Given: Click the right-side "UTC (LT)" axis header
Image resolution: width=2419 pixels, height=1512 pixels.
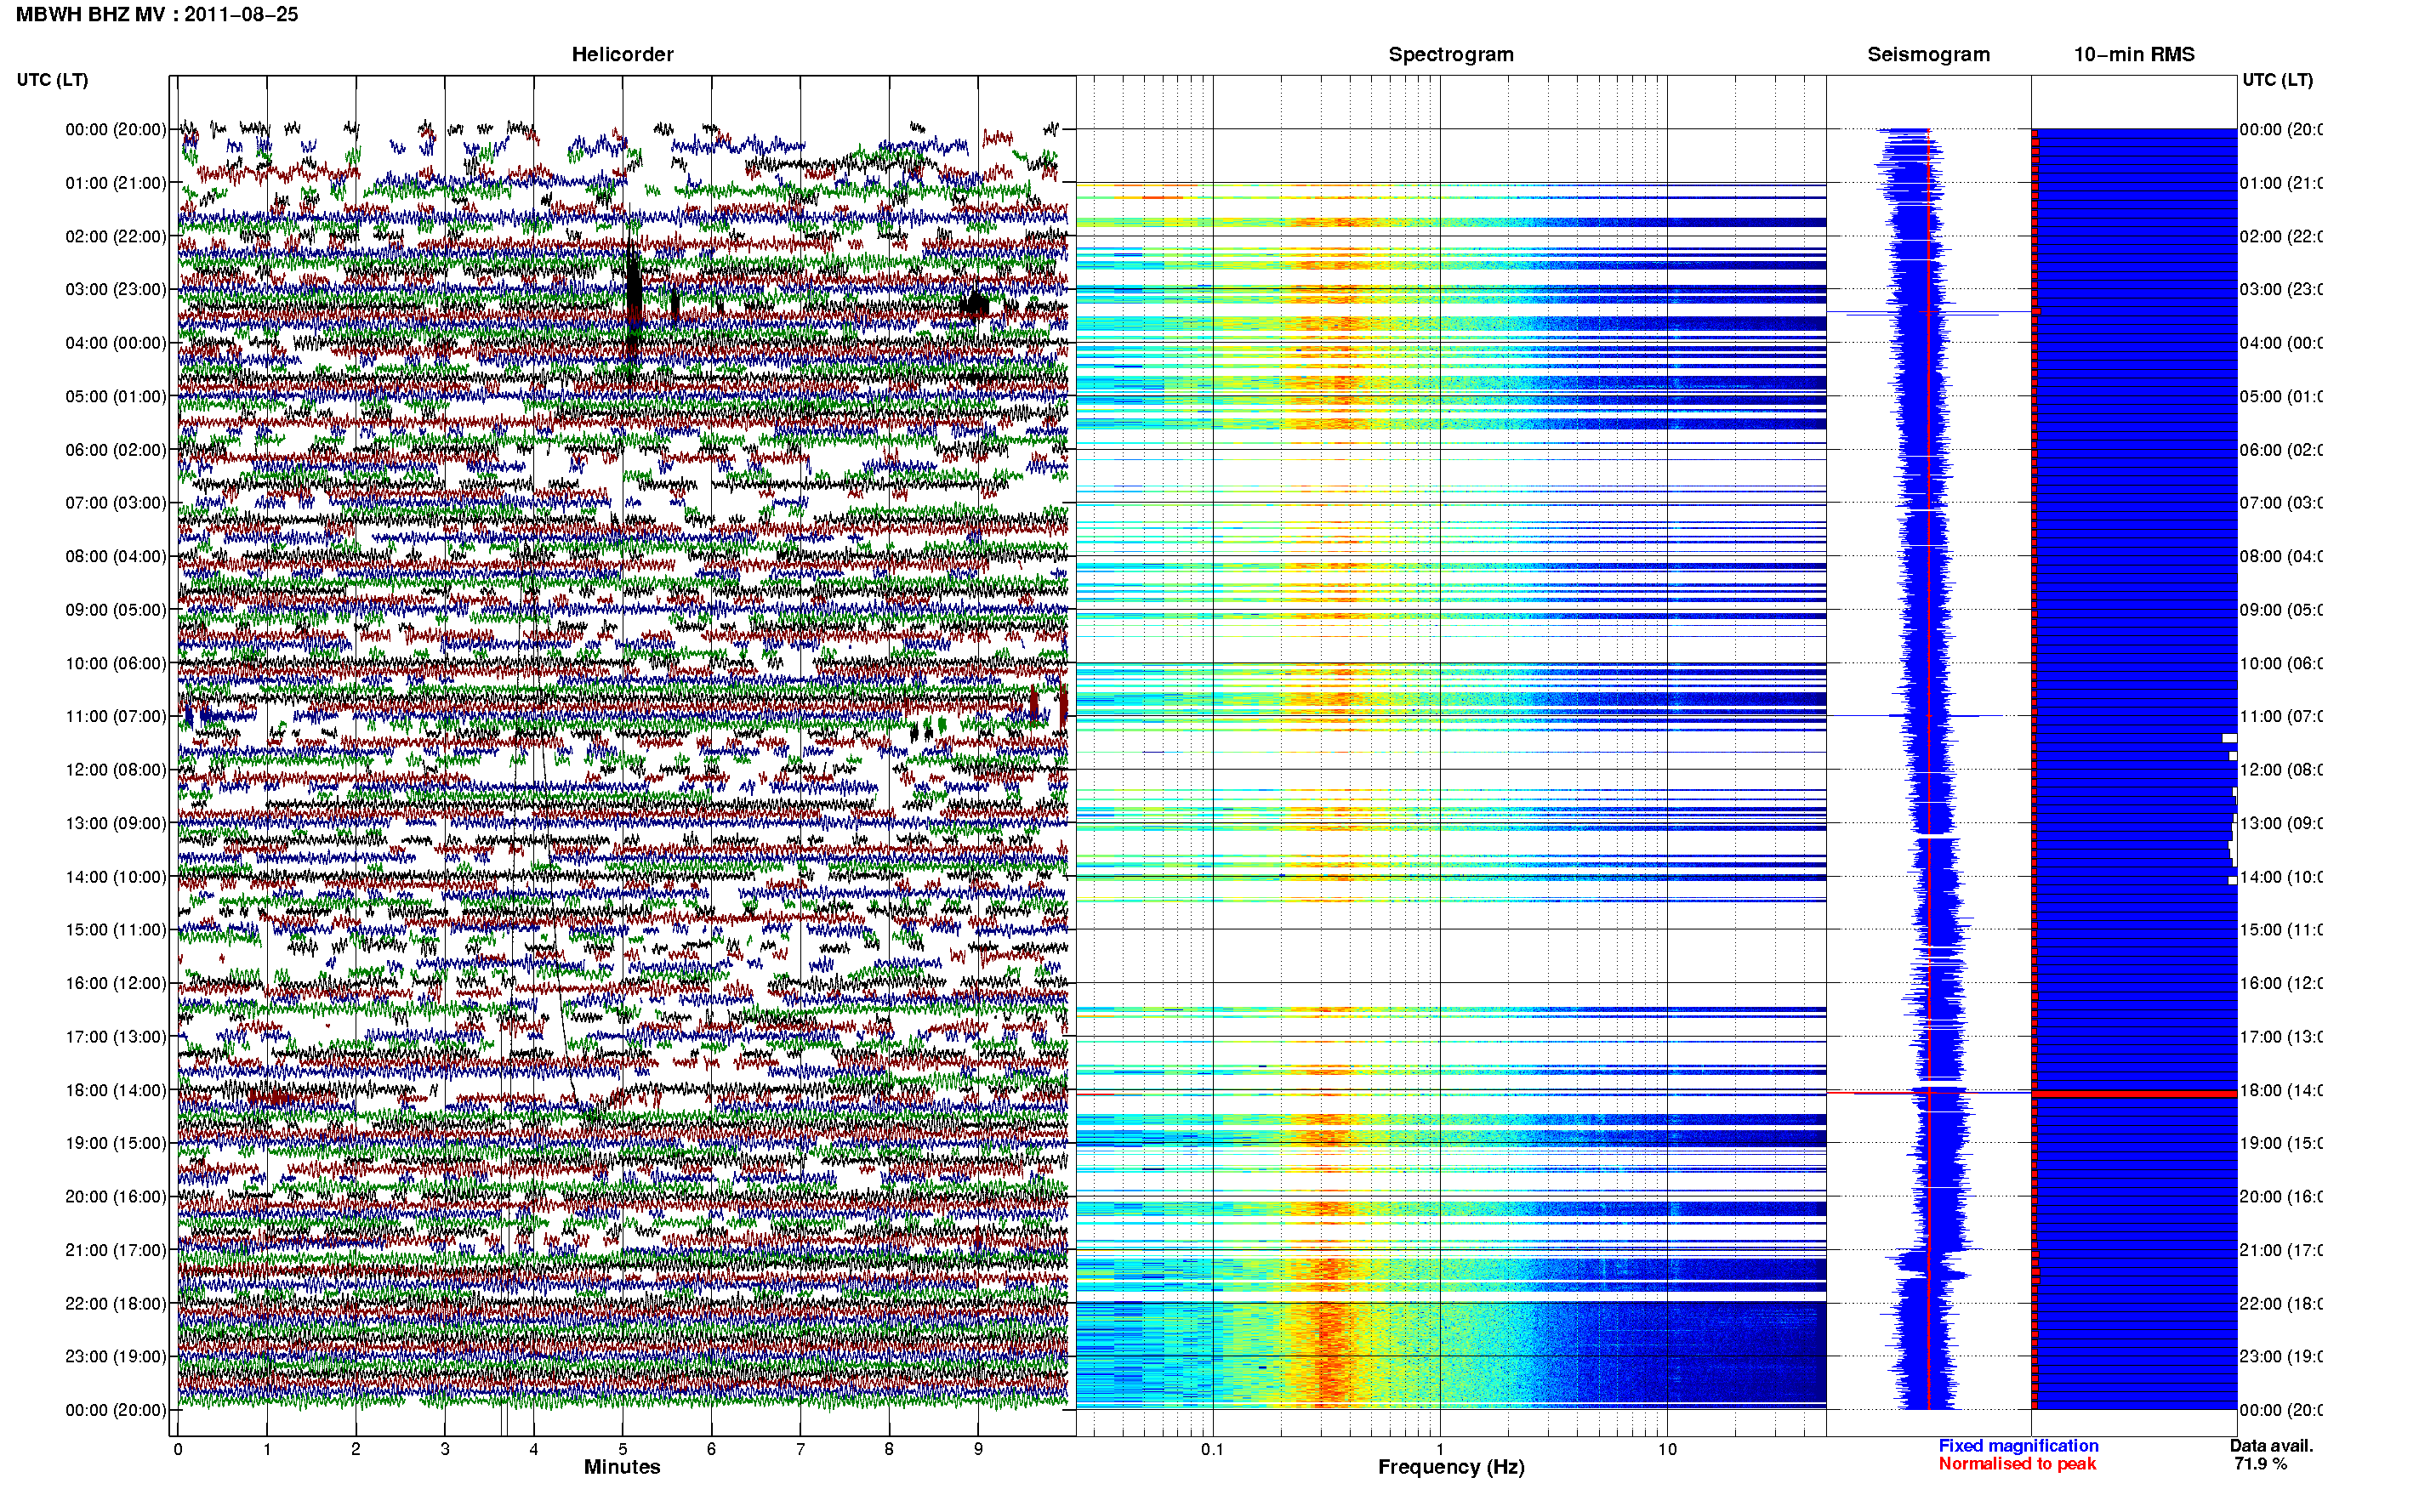Looking at the screenshot, I should coord(2277,80).
